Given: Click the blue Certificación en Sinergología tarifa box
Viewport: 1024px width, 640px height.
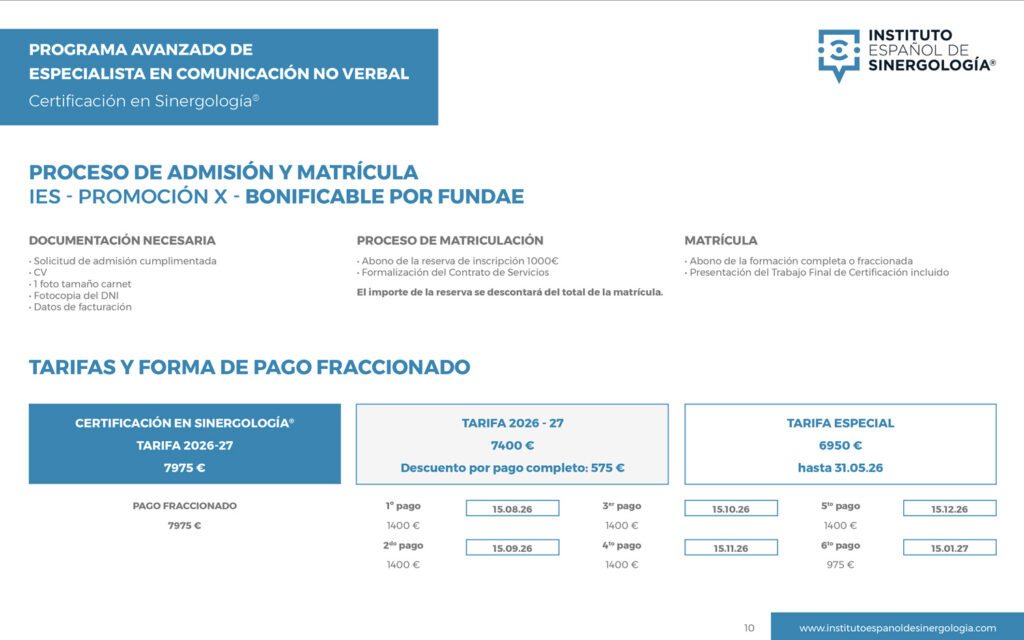Looking at the screenshot, I should click(x=185, y=444).
